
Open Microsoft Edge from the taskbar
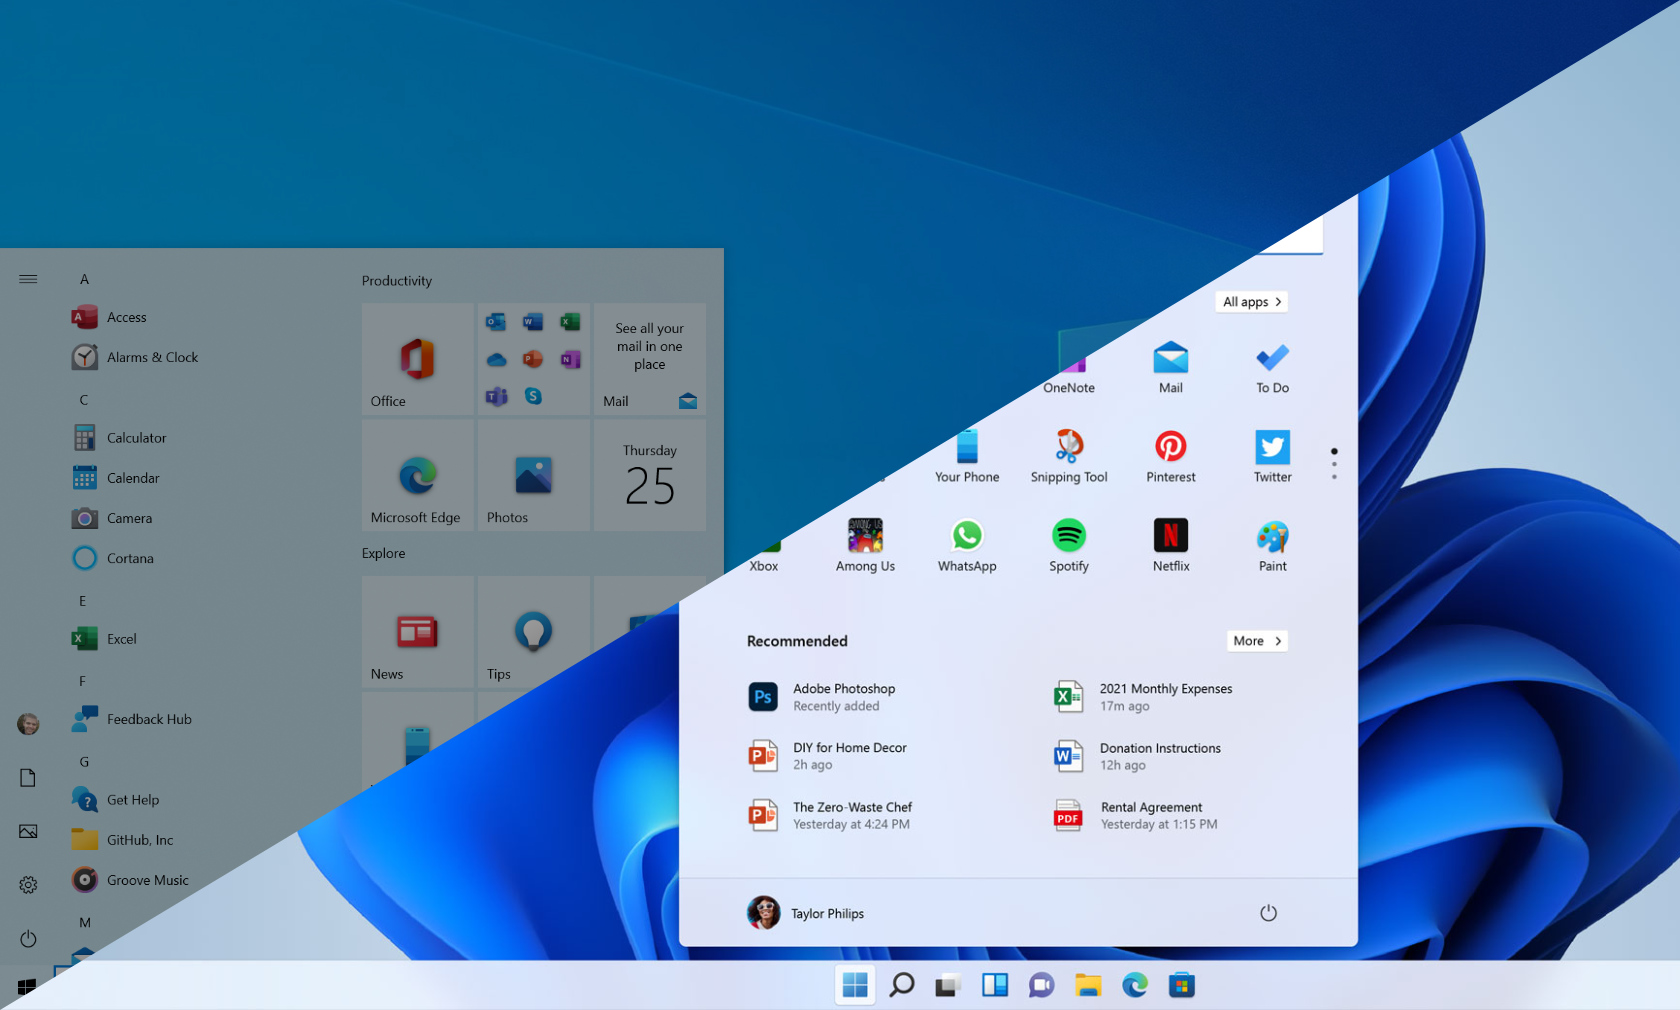click(x=1134, y=985)
